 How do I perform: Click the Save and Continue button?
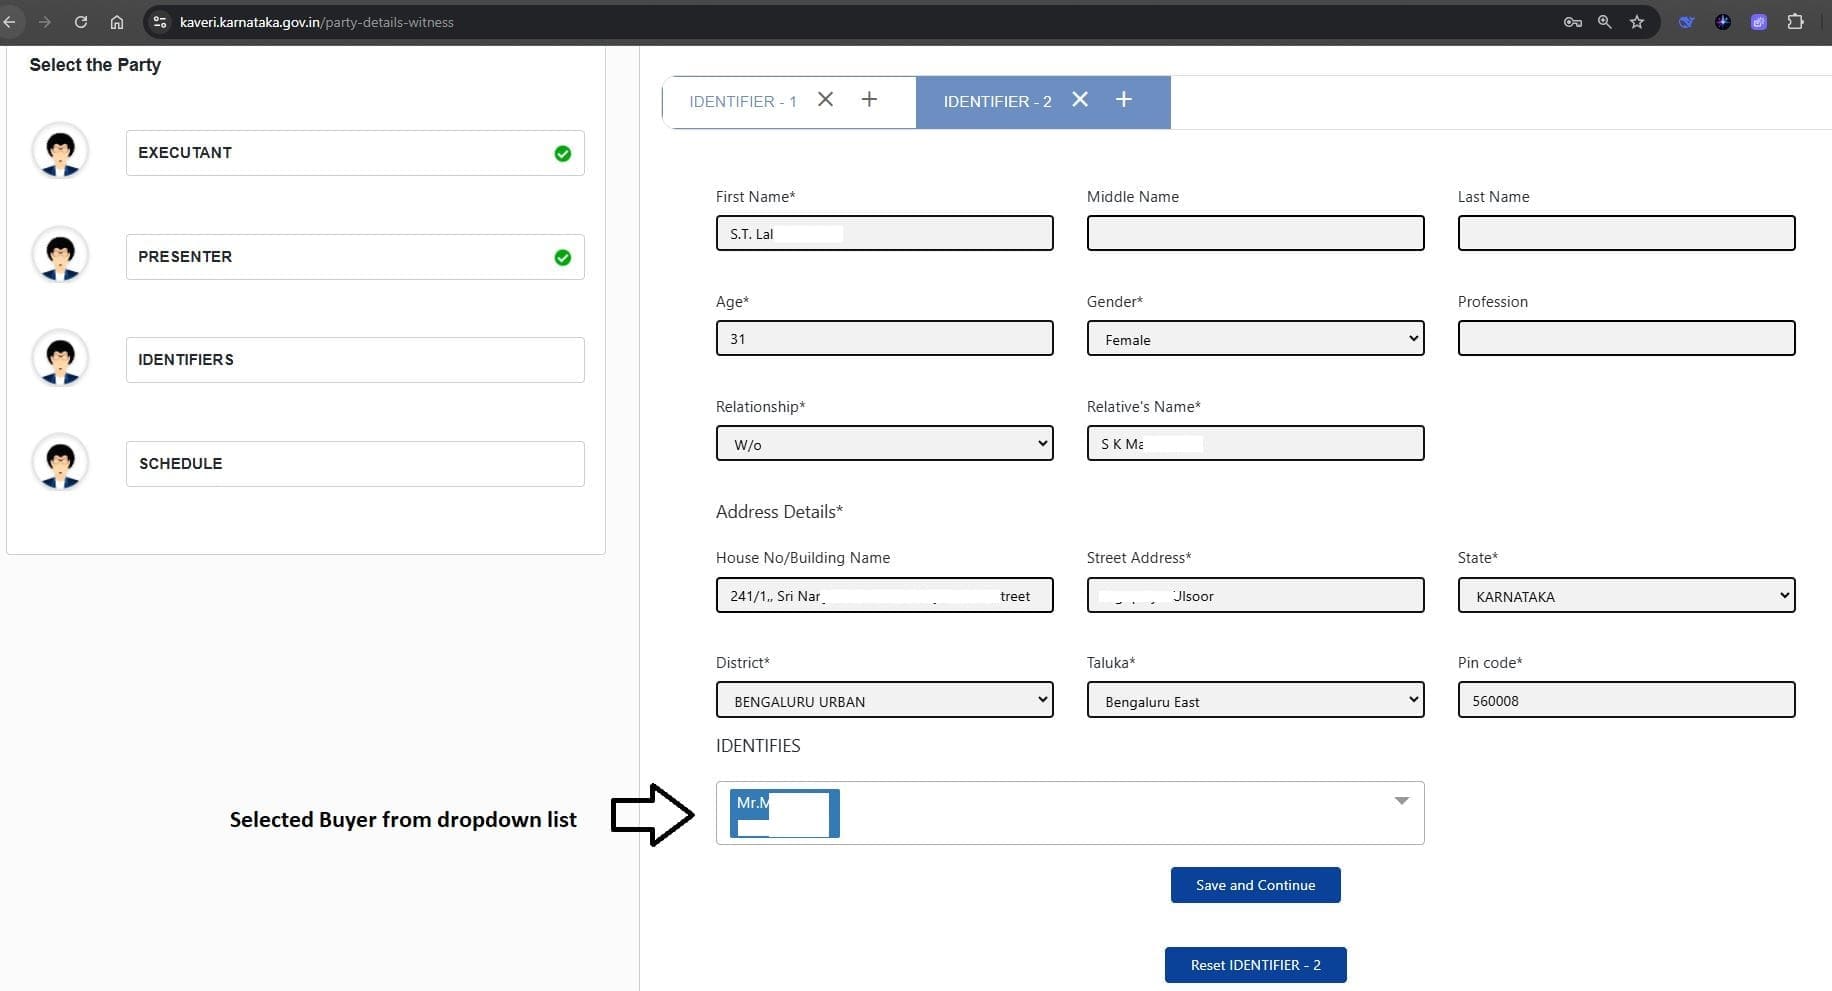[1255, 885]
